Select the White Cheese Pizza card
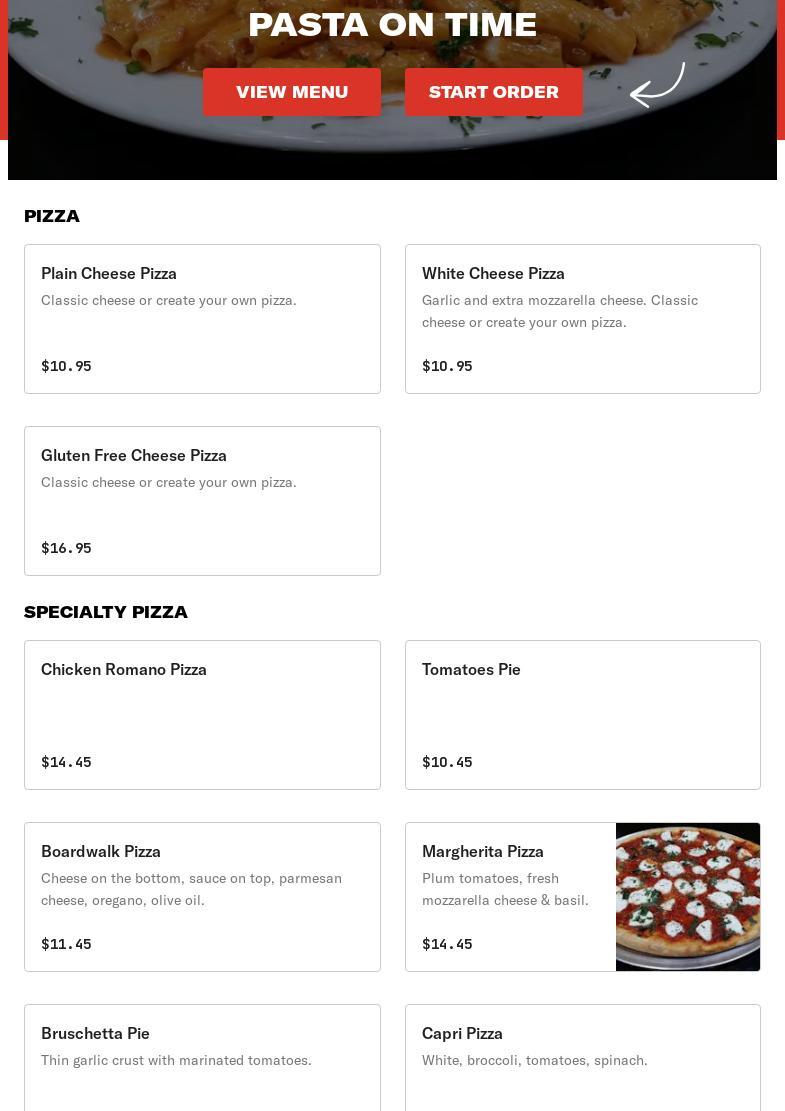This screenshot has width=785, height=1111. (583, 319)
